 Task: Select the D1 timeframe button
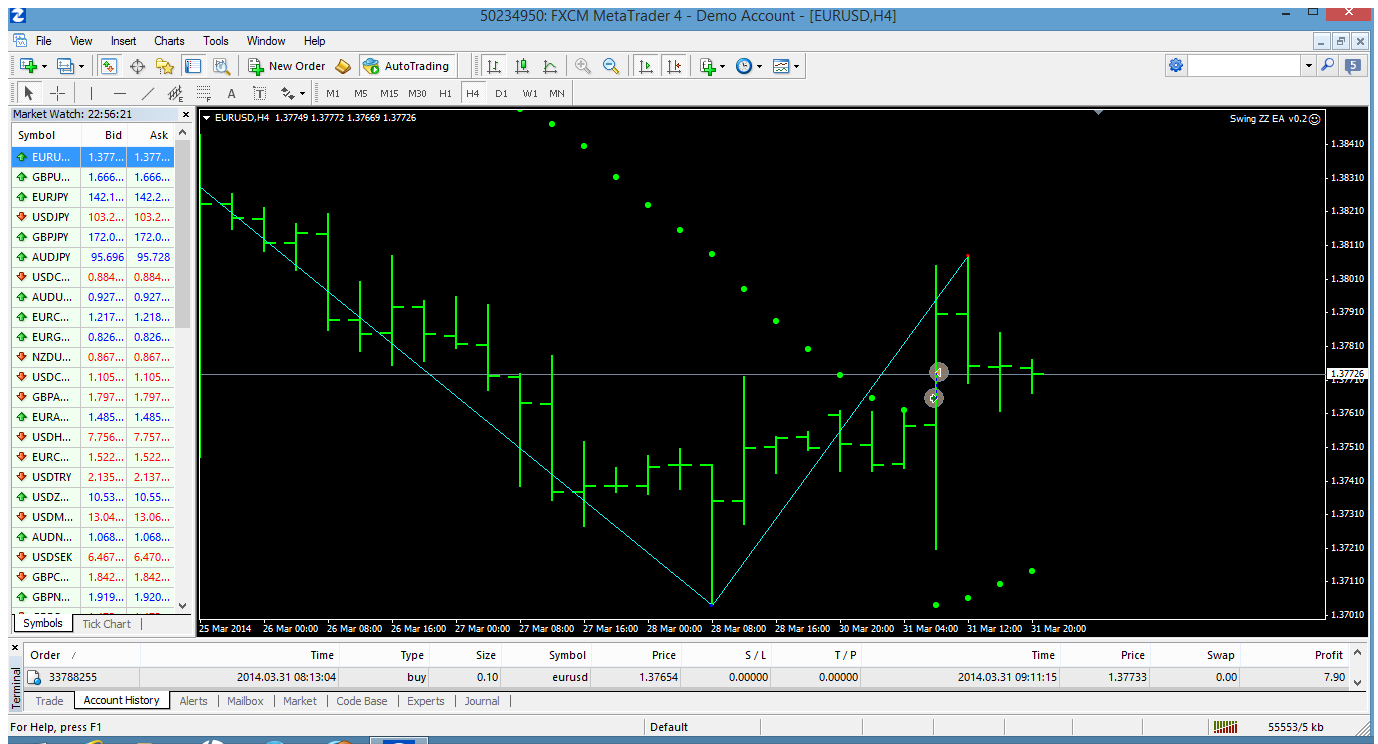501,93
